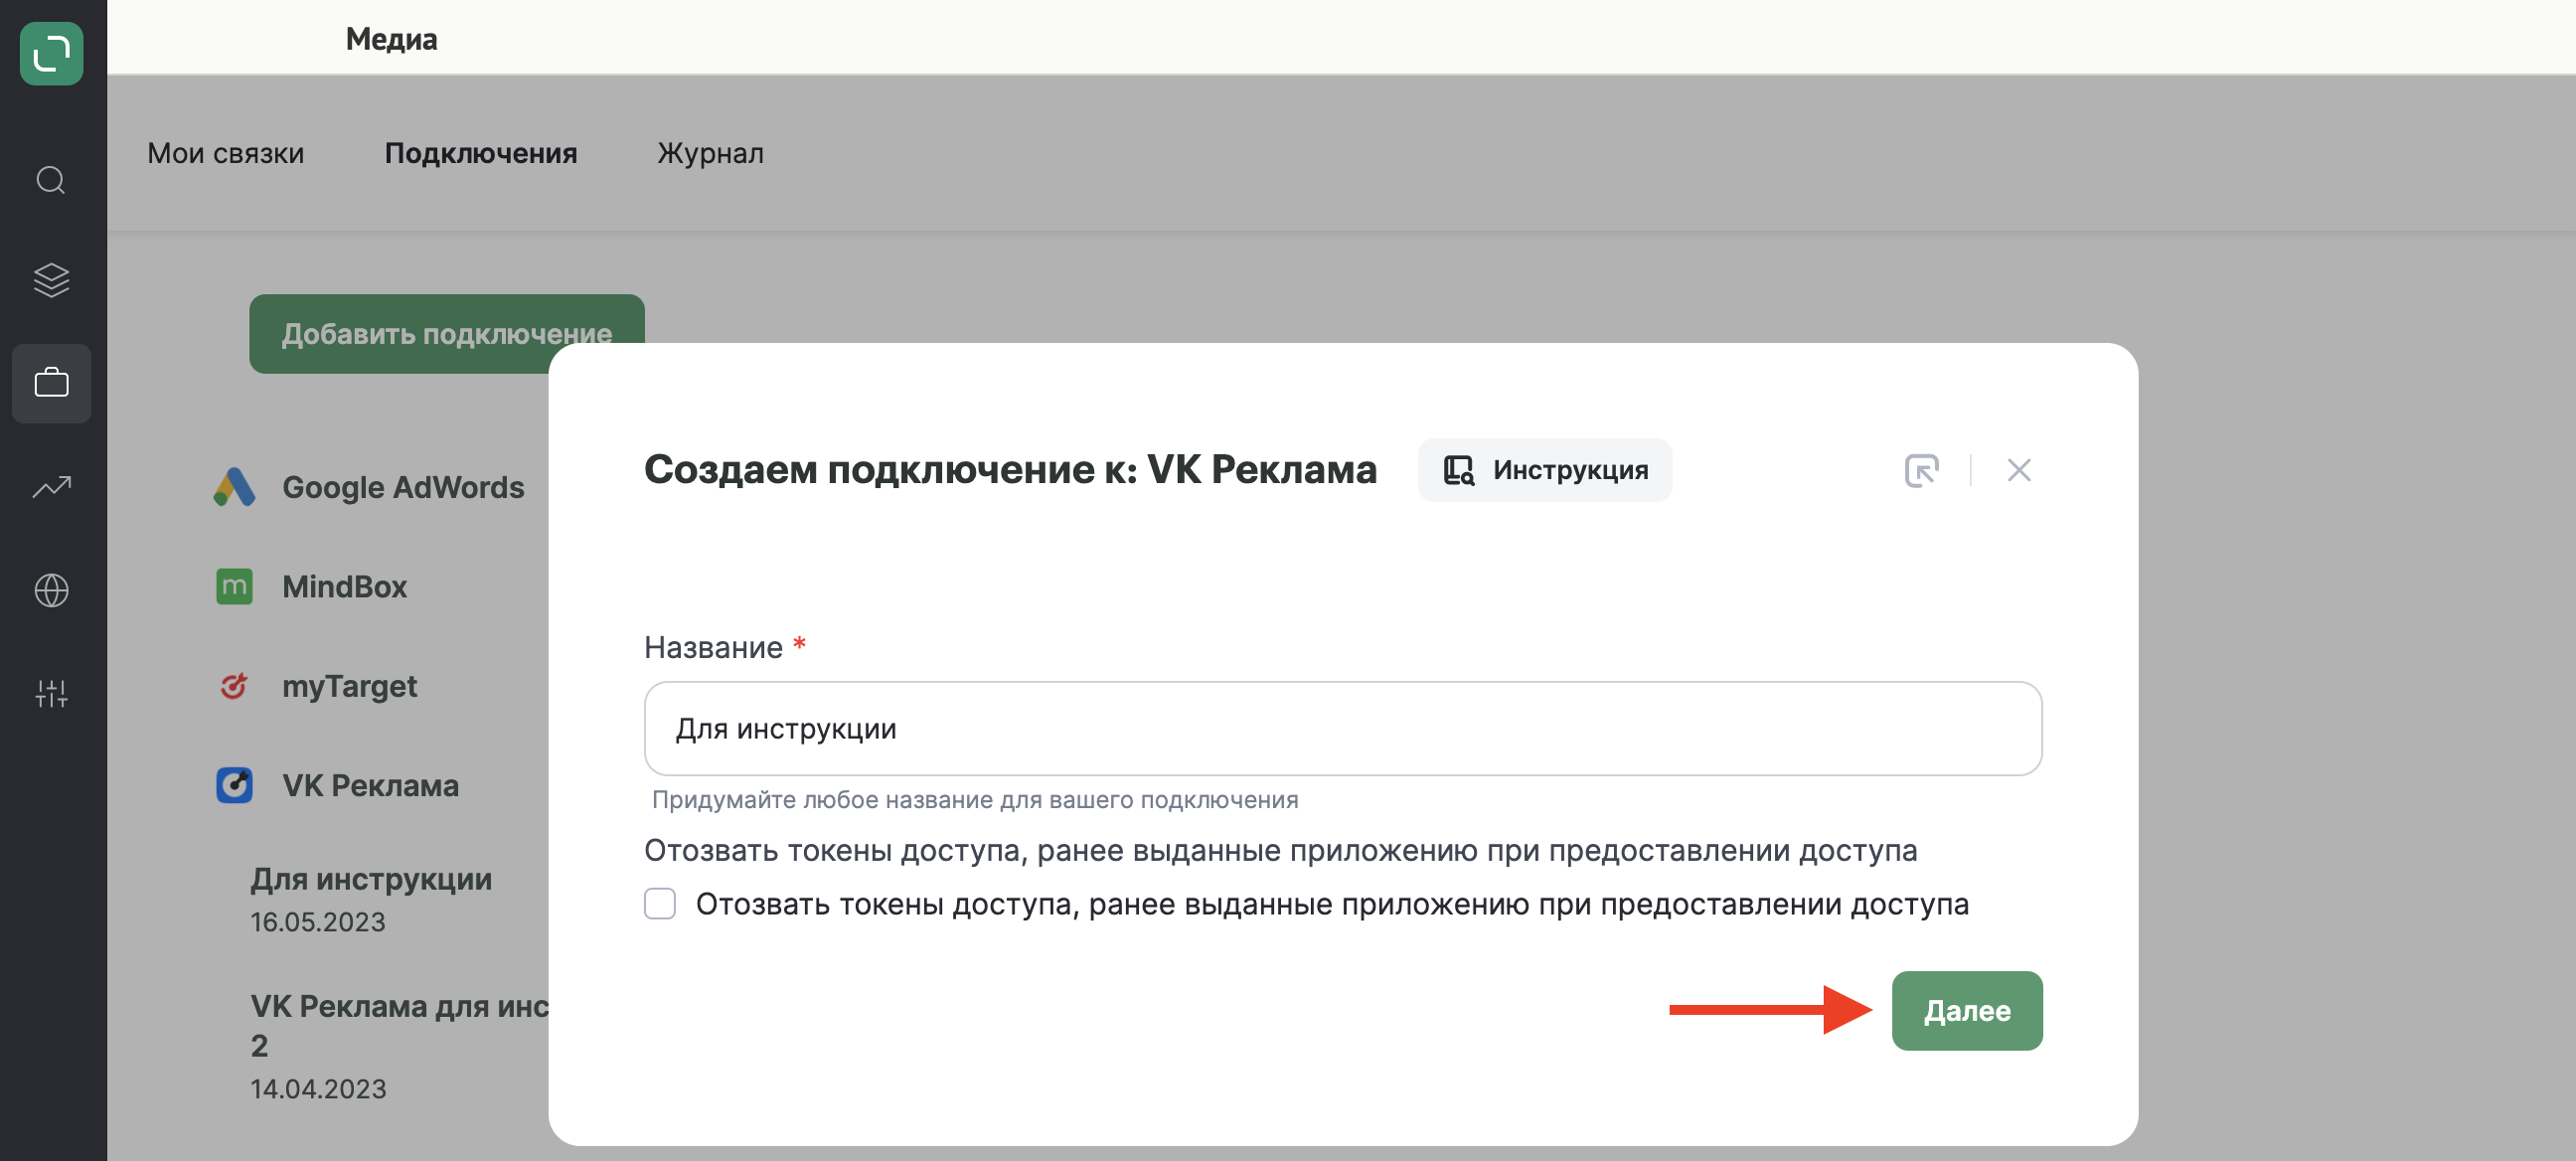Switch to the Журнал tab

tap(710, 153)
